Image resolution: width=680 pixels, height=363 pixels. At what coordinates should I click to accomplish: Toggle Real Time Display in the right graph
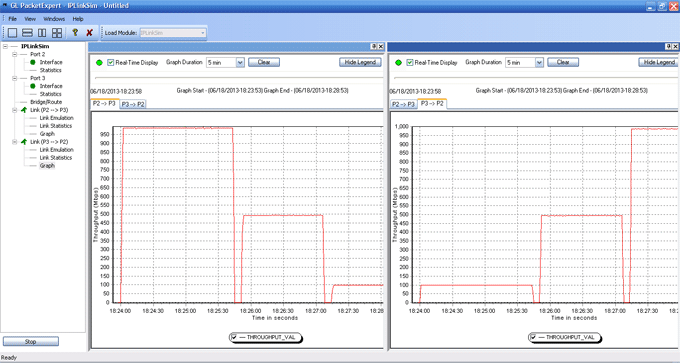[x=409, y=62]
